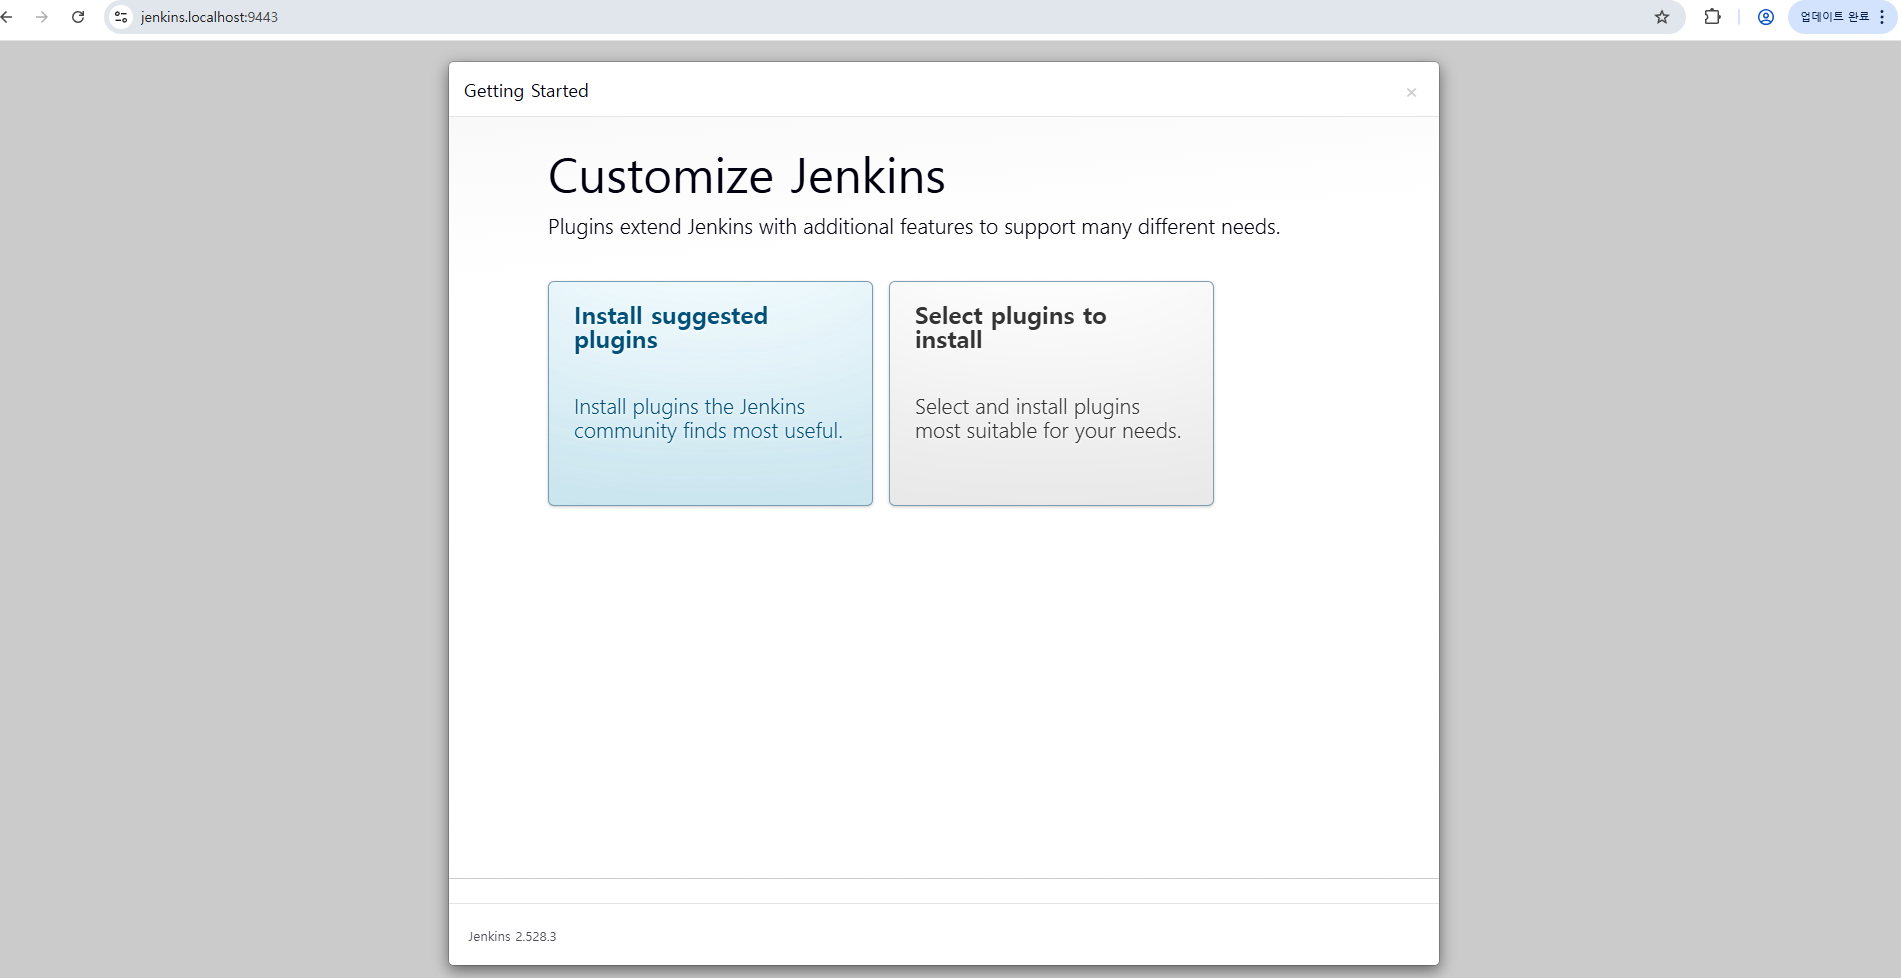Close the Getting Started dialog

[x=1411, y=92]
